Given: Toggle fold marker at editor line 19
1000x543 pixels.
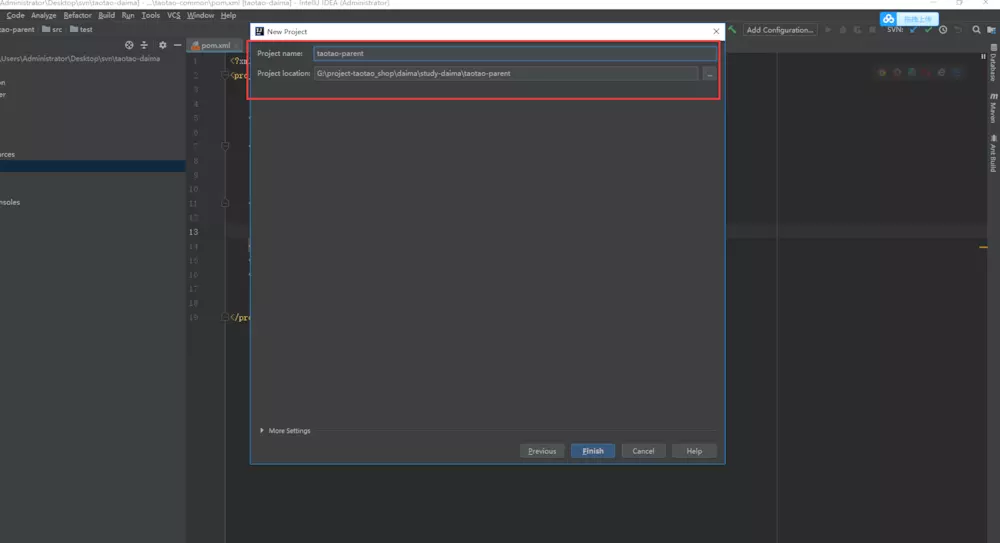Looking at the screenshot, I should click(x=225, y=317).
